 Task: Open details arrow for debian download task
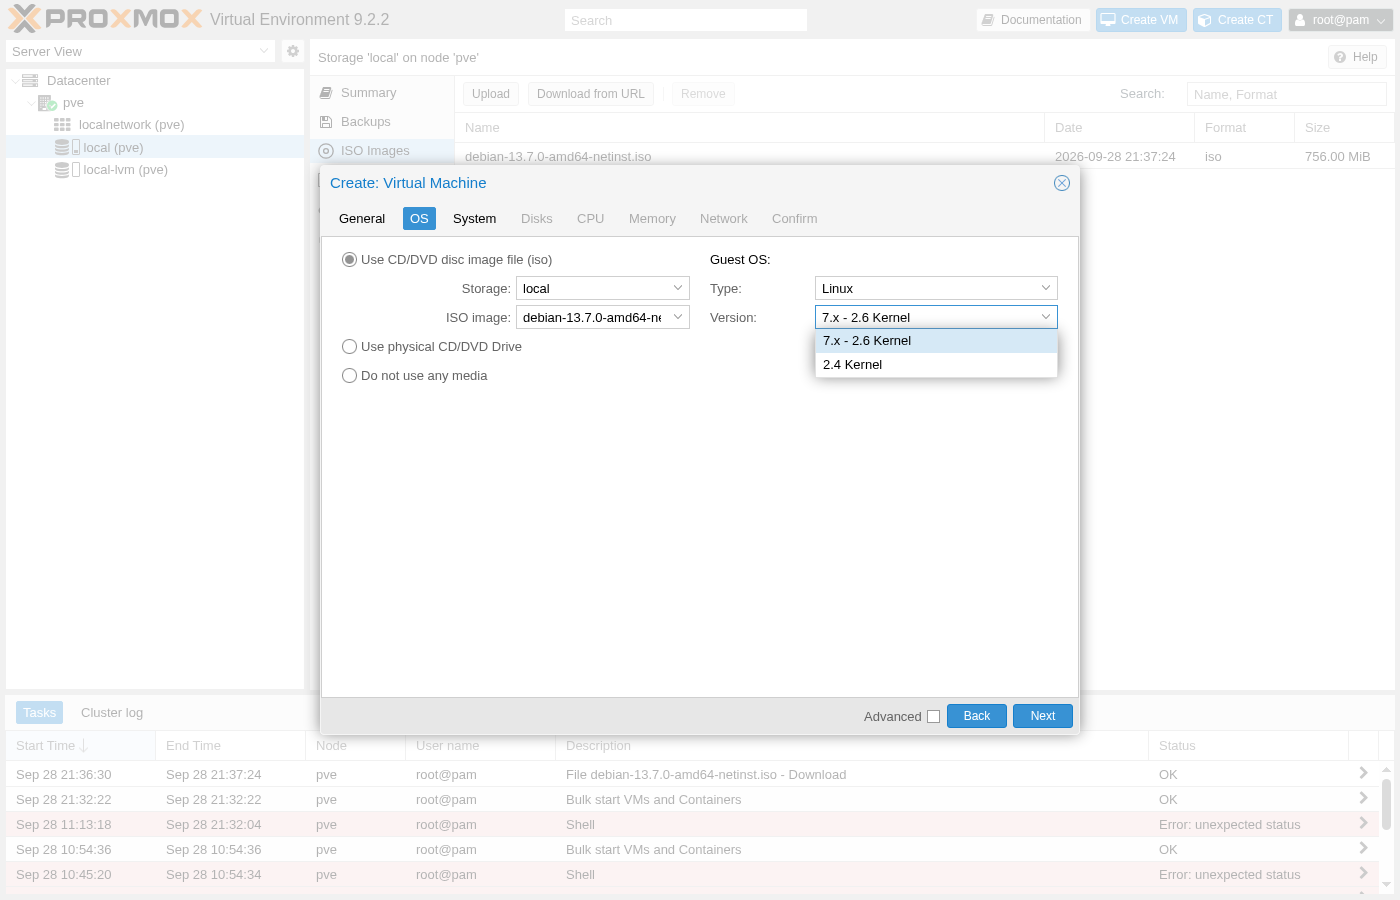coord(1363,773)
